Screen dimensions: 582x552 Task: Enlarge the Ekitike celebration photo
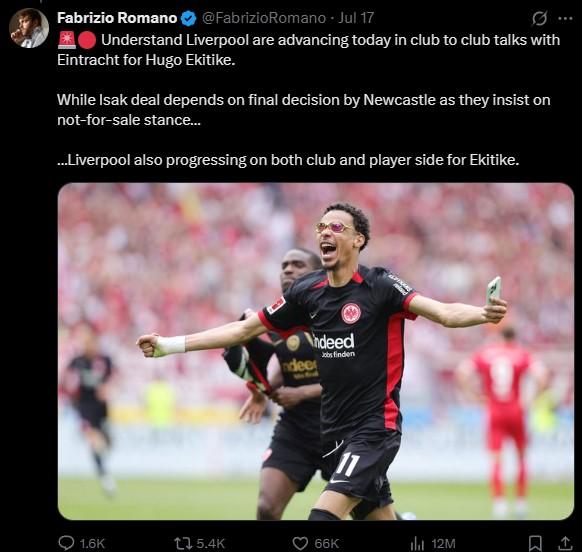(x=316, y=351)
